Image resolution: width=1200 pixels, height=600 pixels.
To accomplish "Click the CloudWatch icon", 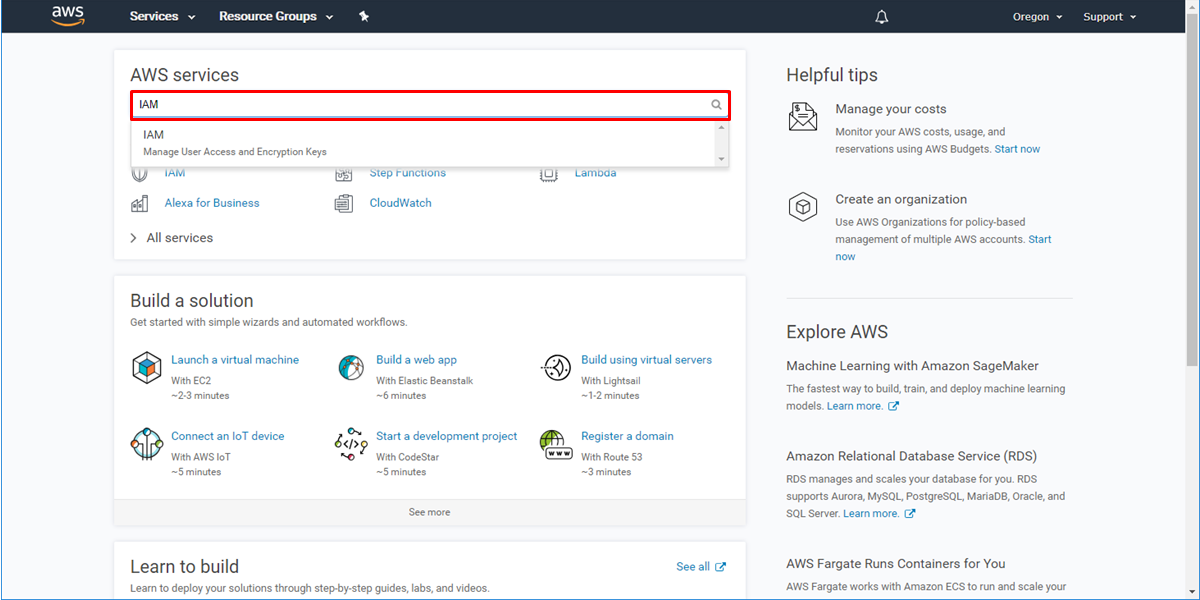I will pyautogui.click(x=344, y=203).
